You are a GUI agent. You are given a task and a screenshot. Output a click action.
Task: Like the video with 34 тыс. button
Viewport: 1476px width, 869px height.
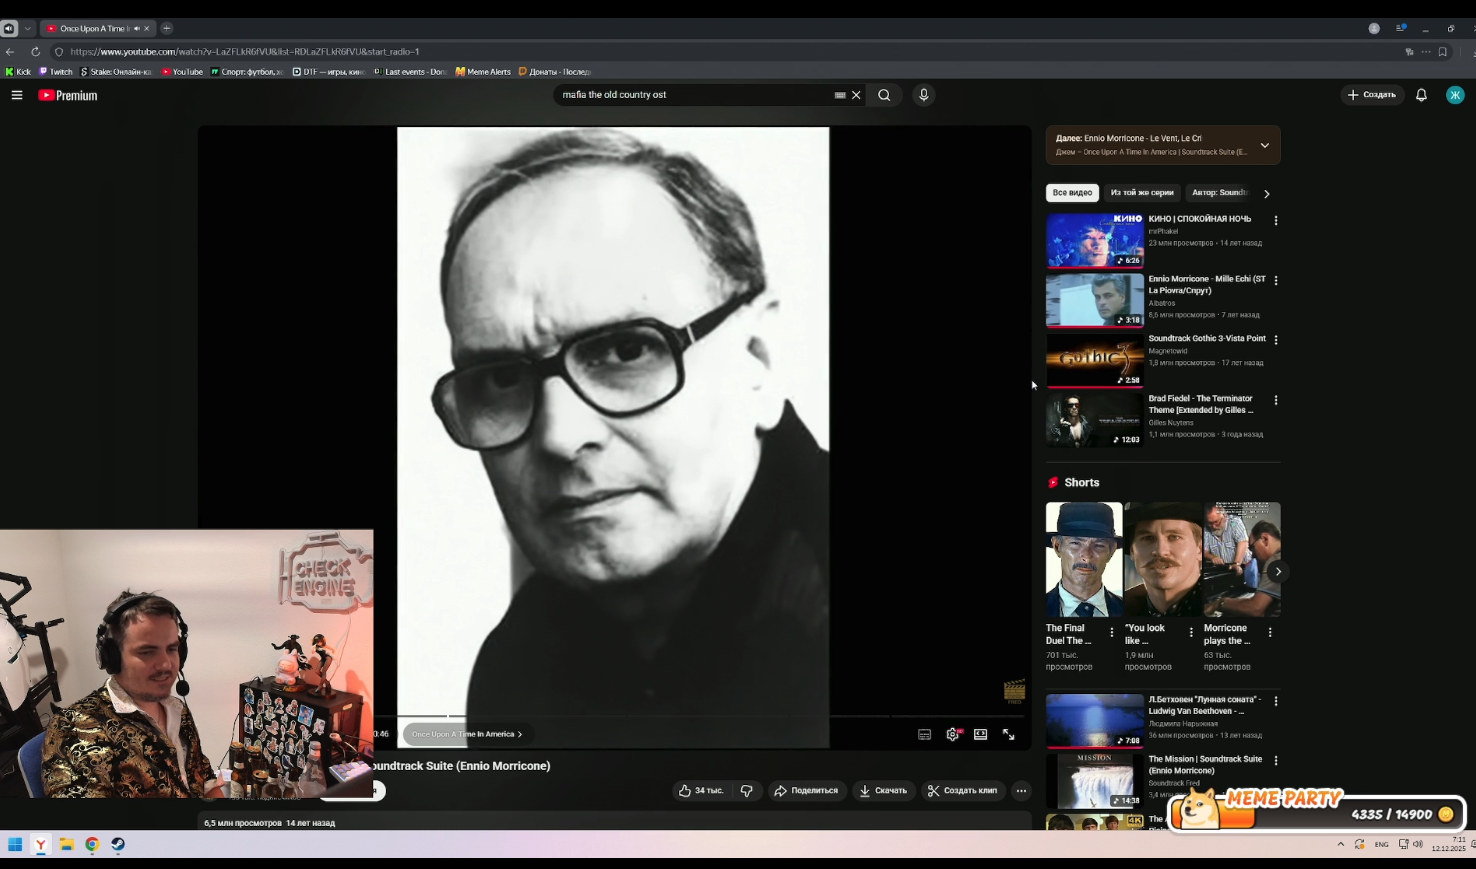pos(701,790)
